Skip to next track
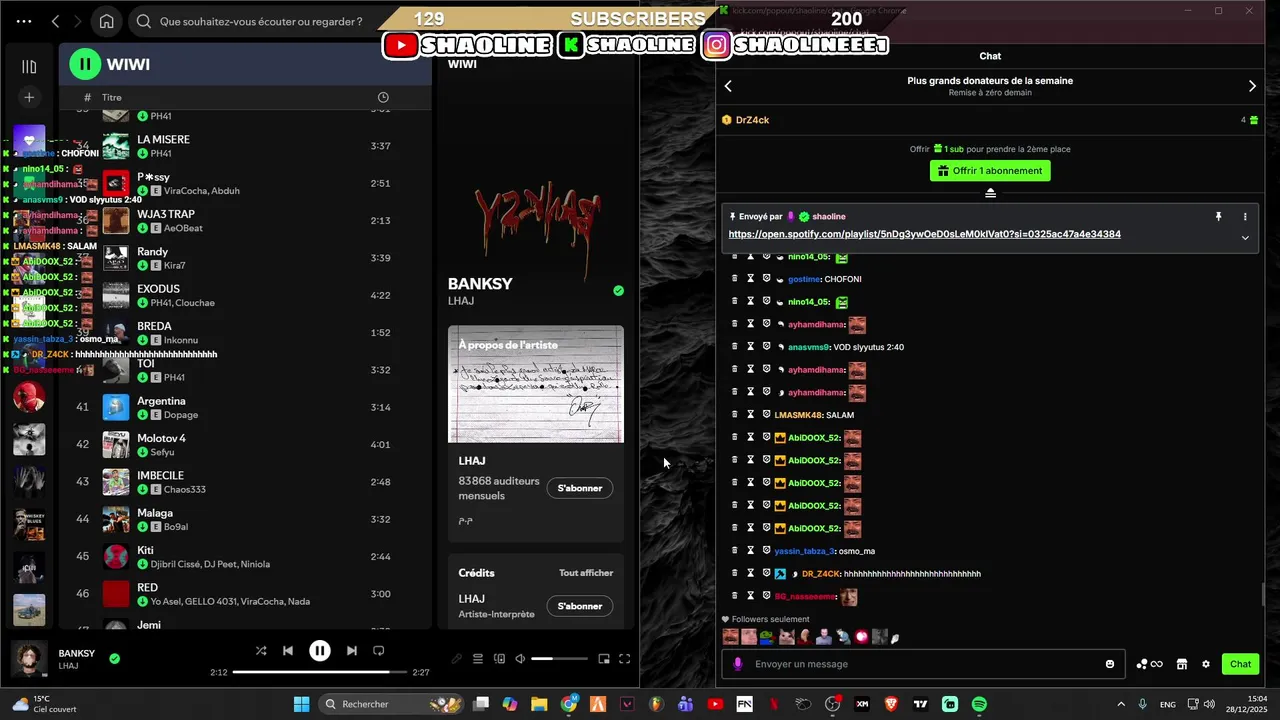 352,651
